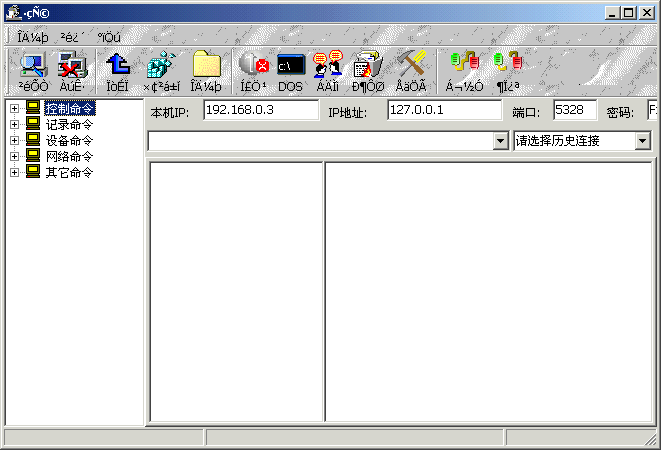This screenshot has width=661, height=450.
Task: Expand the 网络命令 tree node
Action: (x=14, y=156)
